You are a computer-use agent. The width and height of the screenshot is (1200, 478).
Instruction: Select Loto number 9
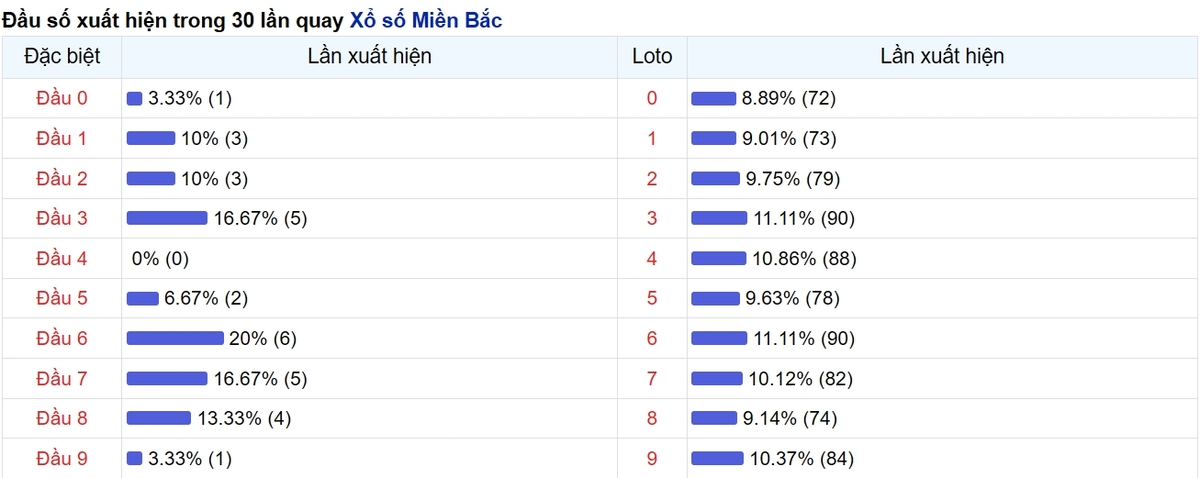(x=652, y=458)
